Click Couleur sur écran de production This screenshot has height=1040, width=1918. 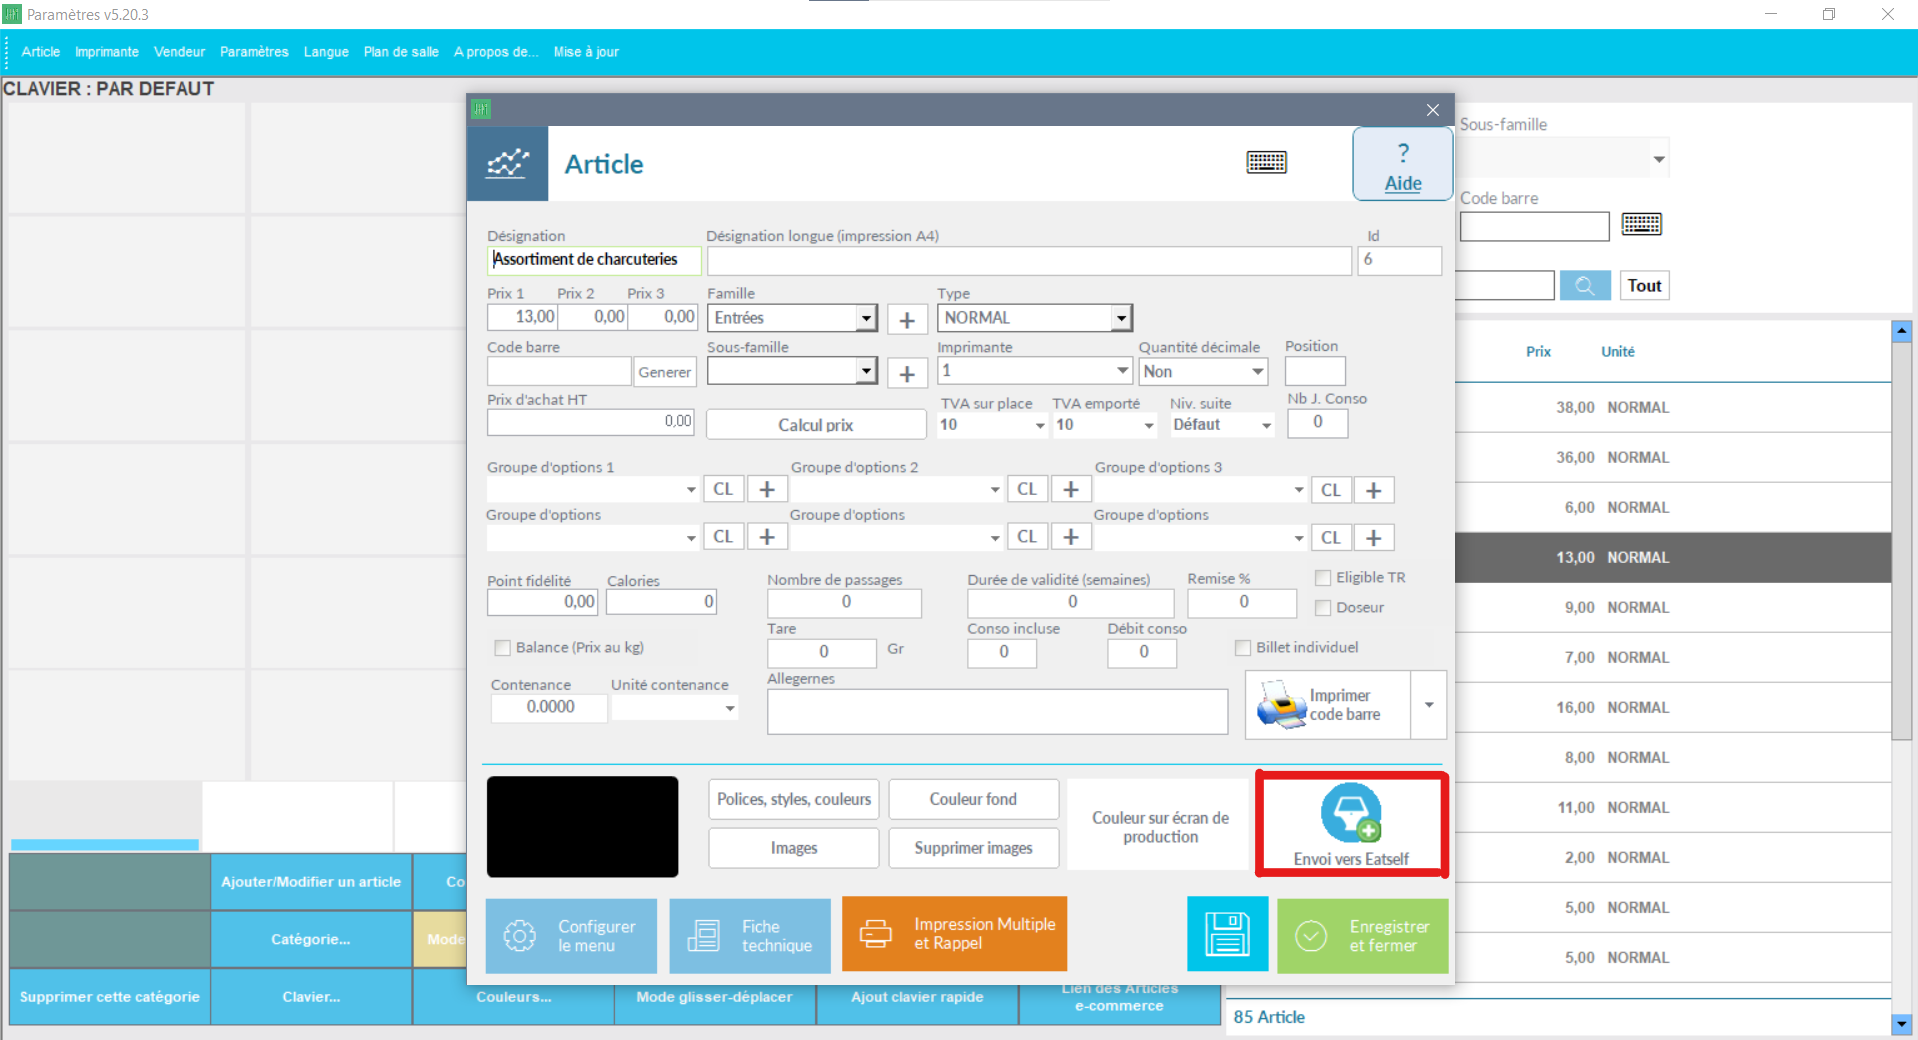pos(1160,827)
